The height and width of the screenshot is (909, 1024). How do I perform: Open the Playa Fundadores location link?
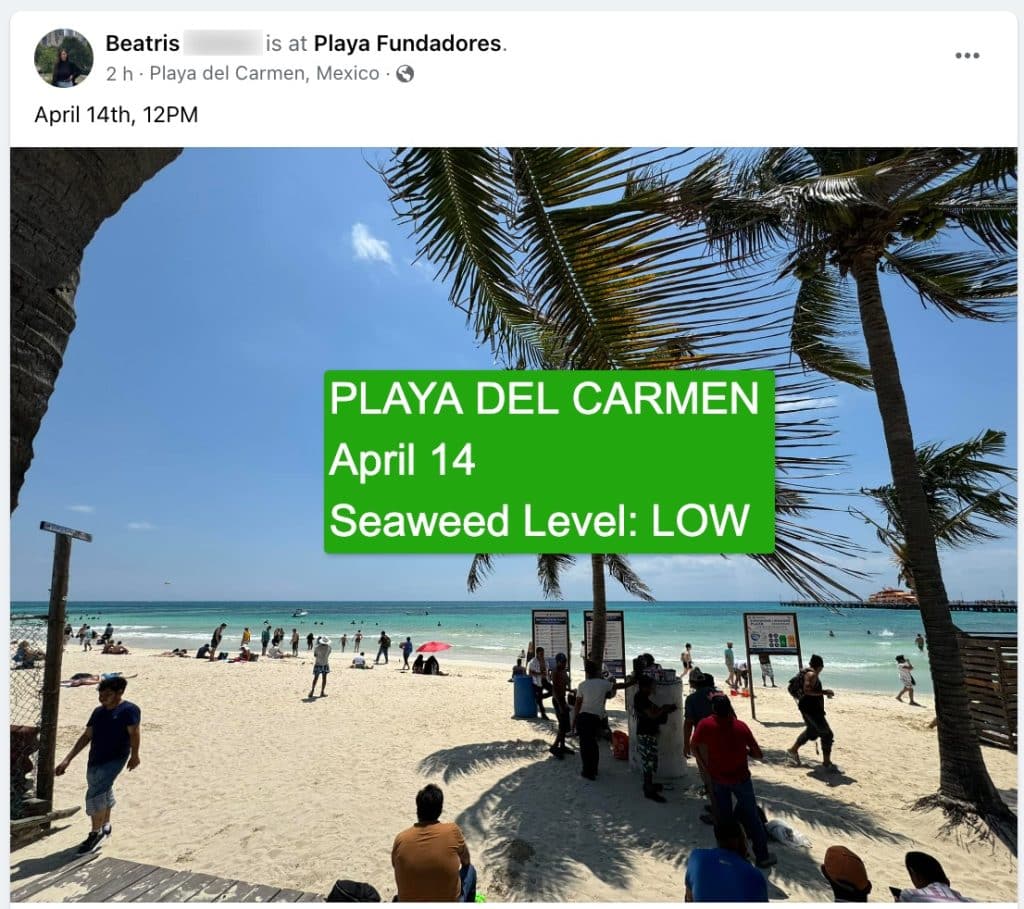(x=408, y=43)
